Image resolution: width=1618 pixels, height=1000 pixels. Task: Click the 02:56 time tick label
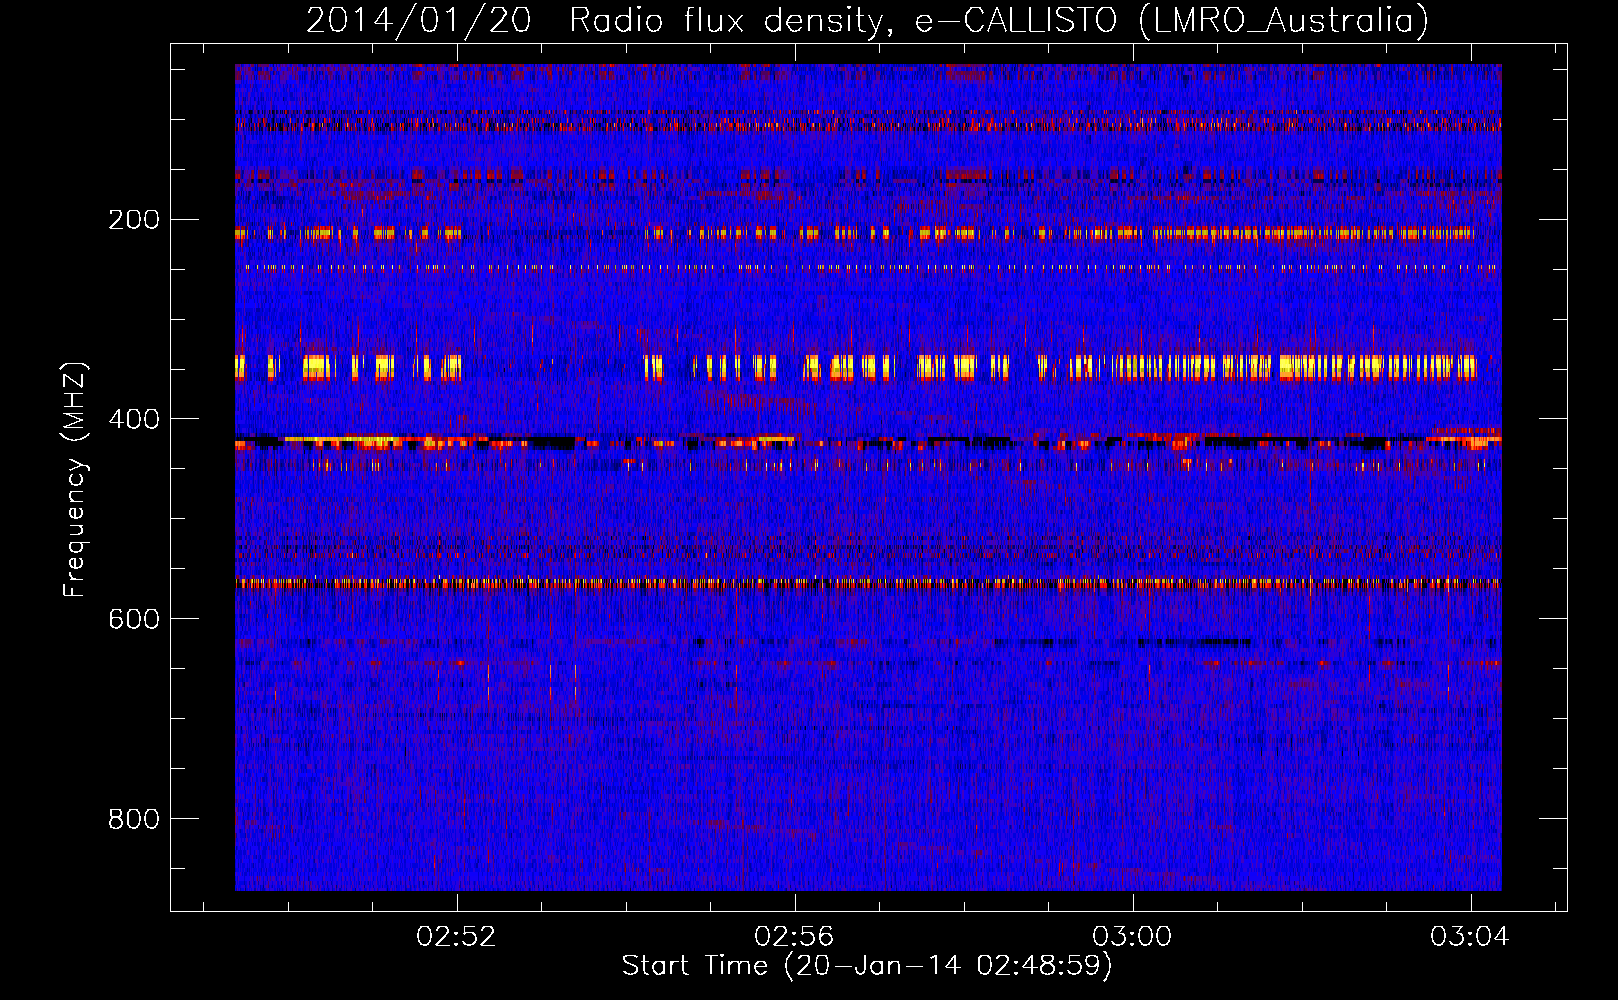pyautogui.click(x=794, y=937)
